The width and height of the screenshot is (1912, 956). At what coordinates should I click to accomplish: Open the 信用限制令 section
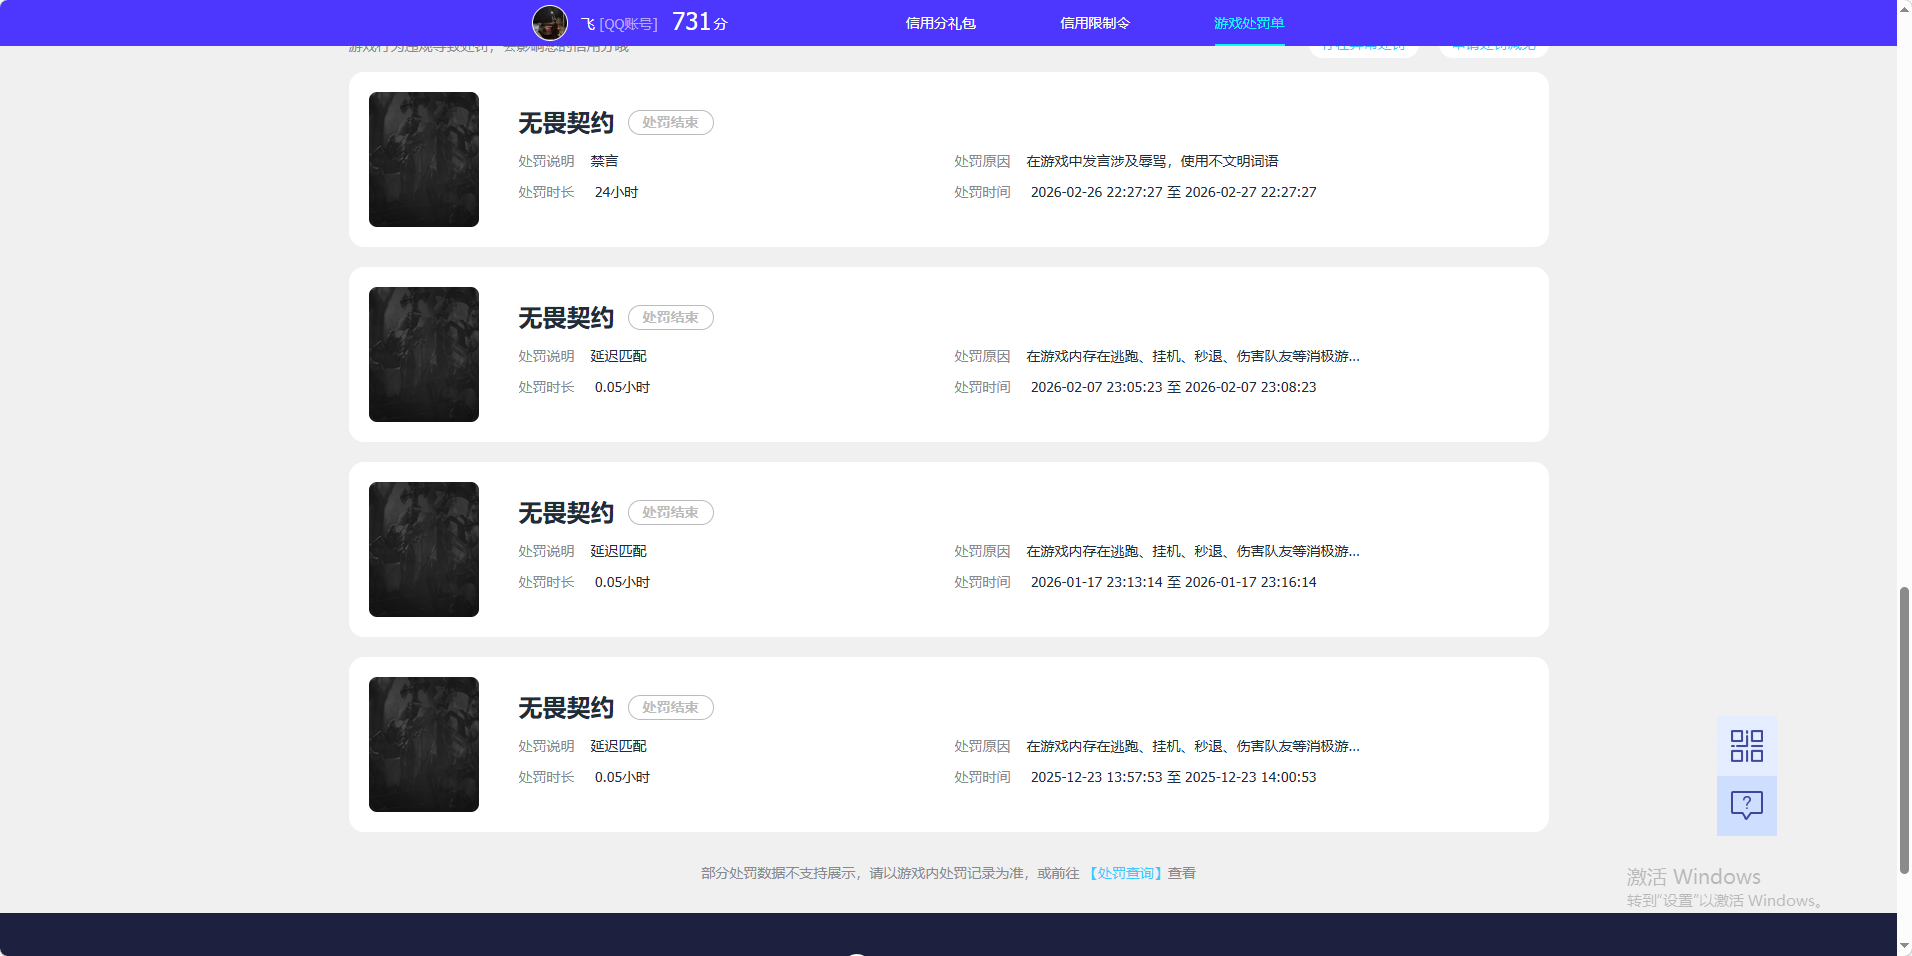1094,22
